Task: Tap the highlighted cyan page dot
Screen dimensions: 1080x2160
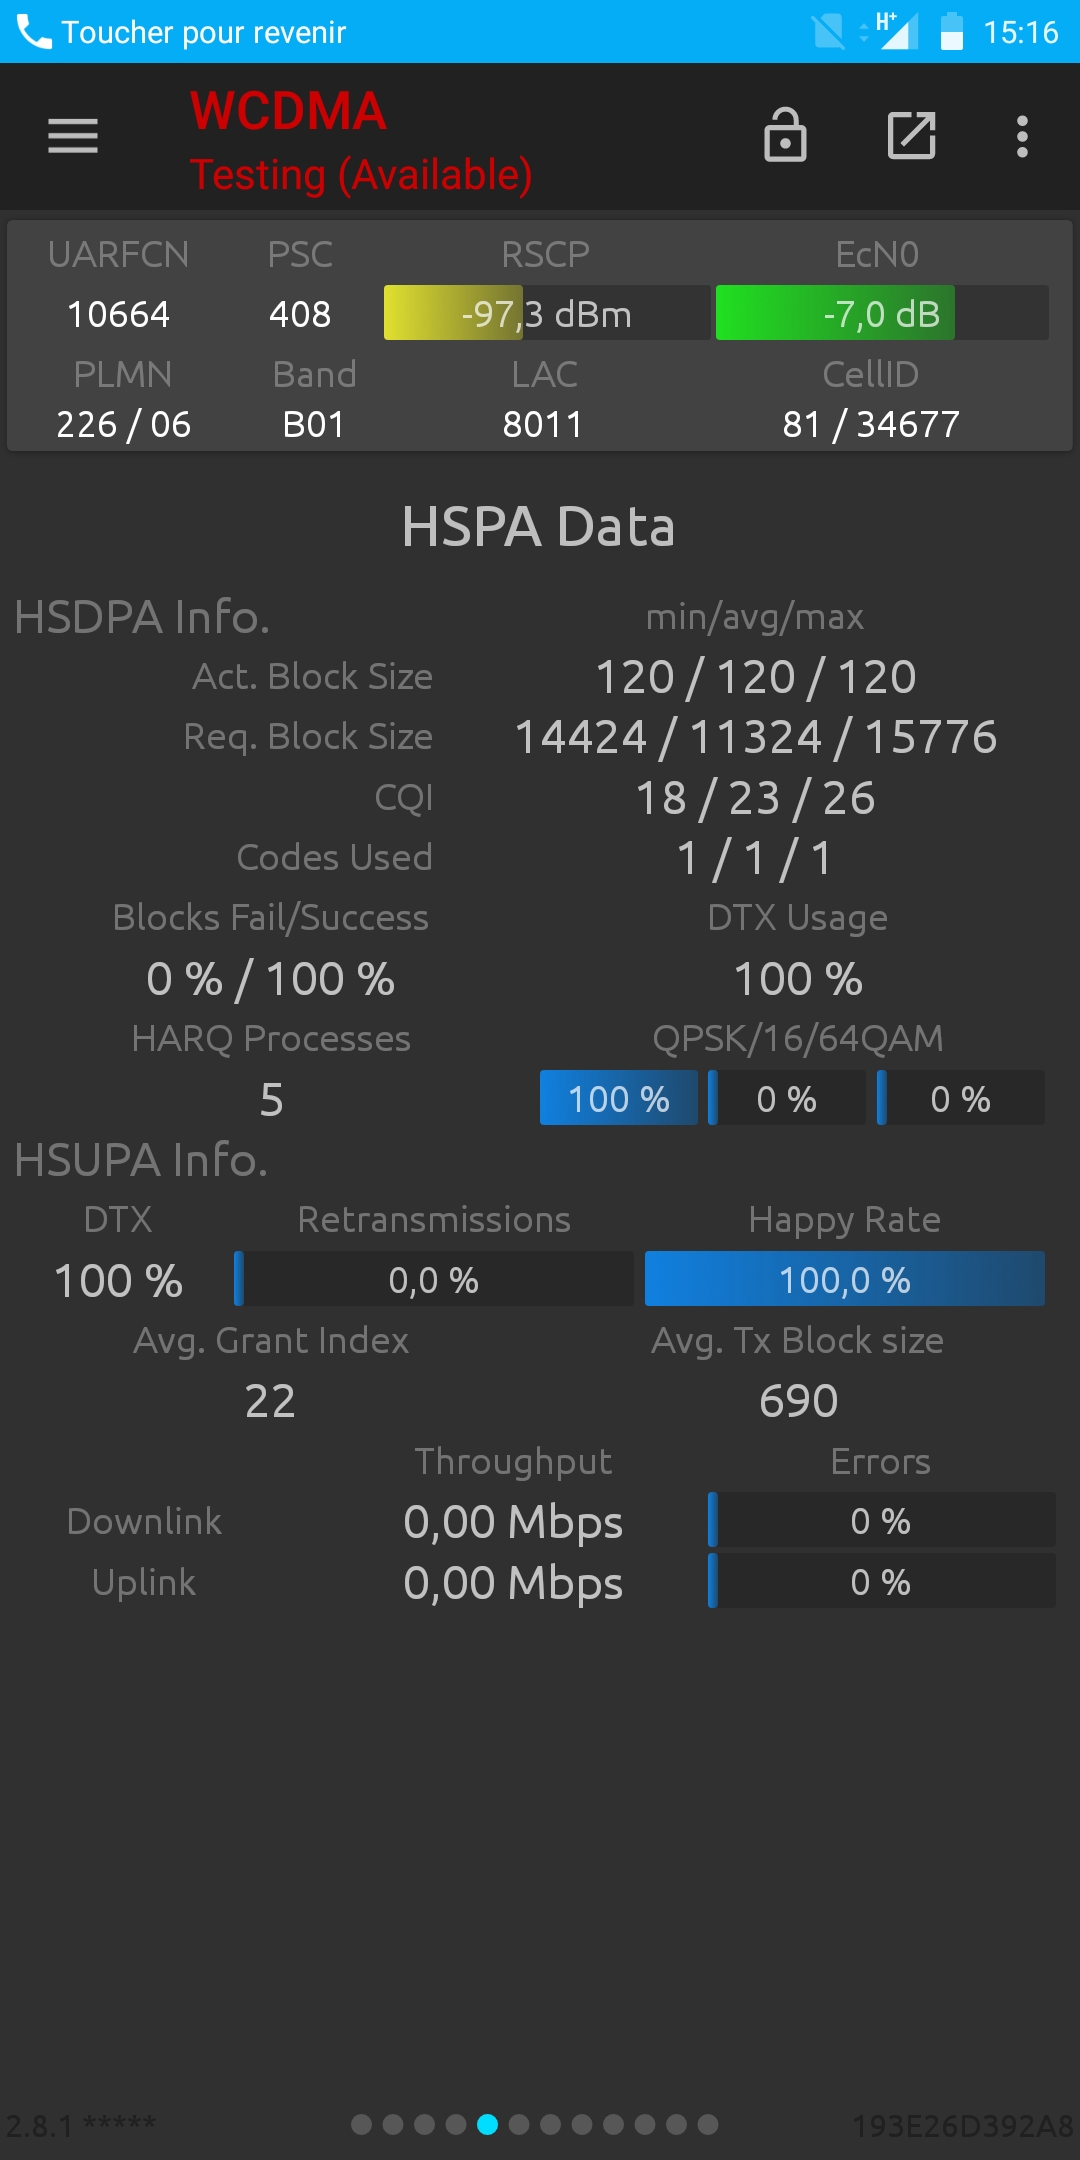Action: tap(488, 2124)
